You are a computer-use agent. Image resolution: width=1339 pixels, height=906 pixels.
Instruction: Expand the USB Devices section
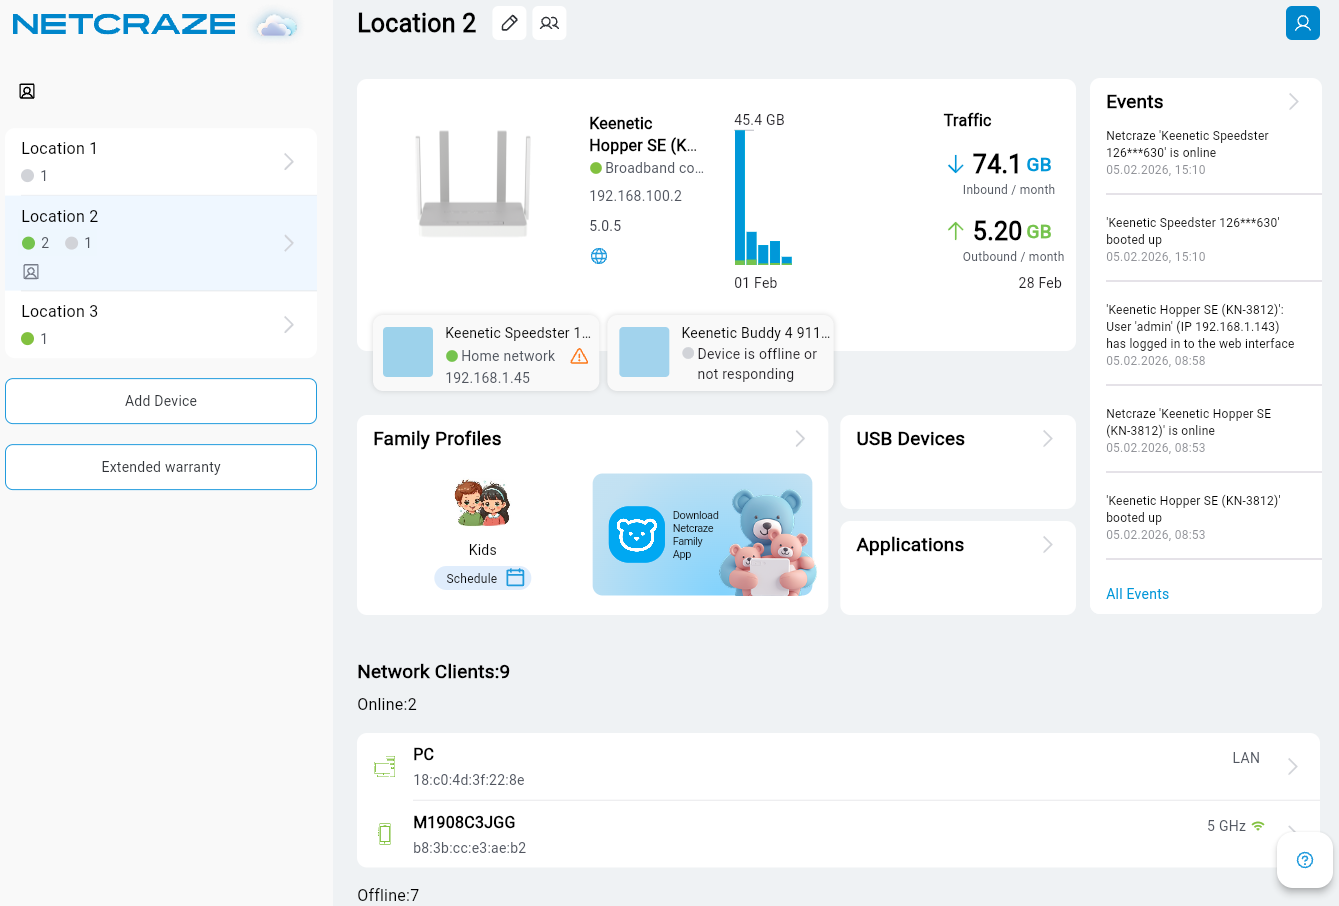[1046, 437]
